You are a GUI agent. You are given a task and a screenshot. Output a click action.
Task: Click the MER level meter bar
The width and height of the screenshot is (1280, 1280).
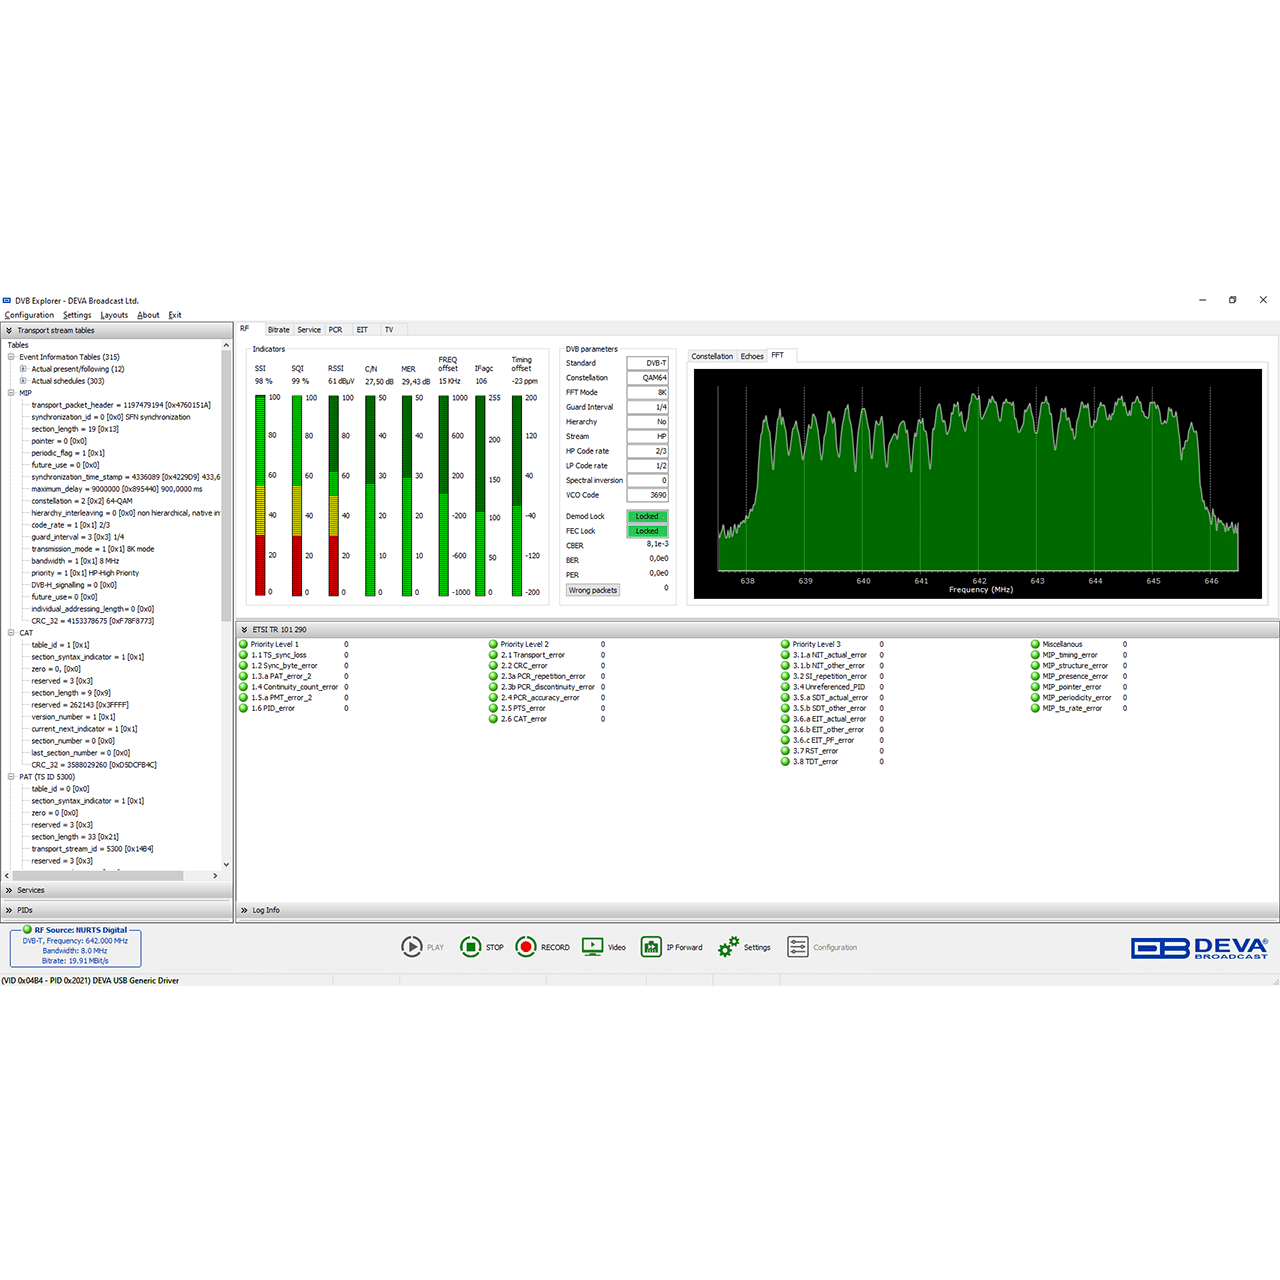coord(407,495)
